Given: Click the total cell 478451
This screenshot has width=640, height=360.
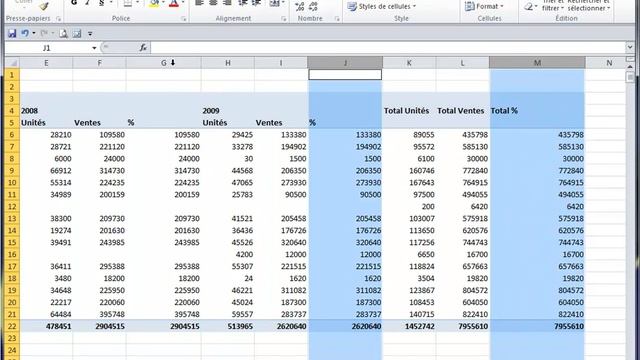Looking at the screenshot, I should [x=46, y=326].
